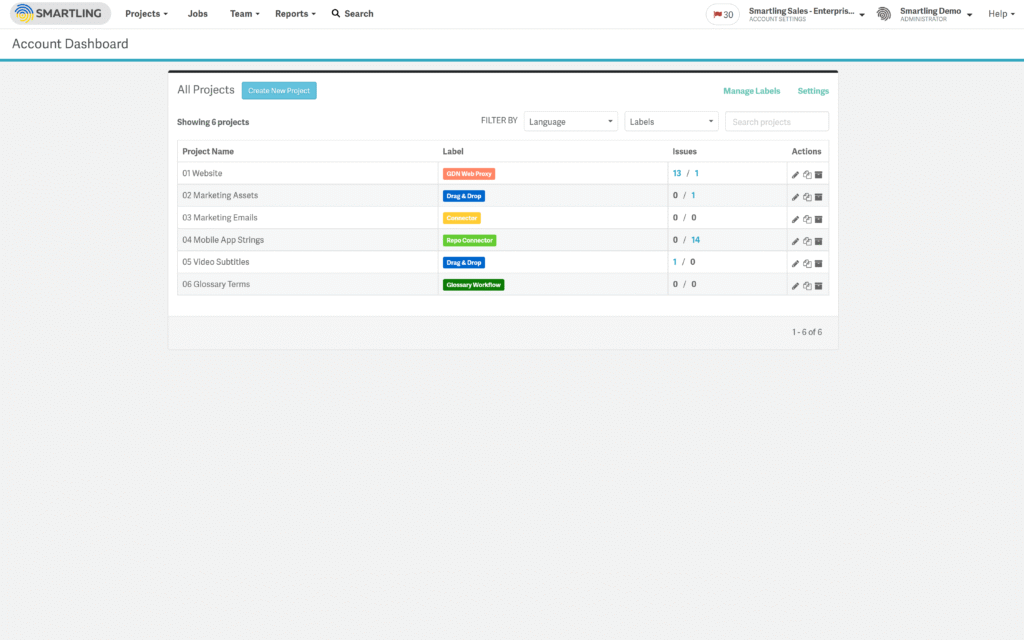Screen dimensions: 1024x640
Task: Open the Reports menu
Action: click(295, 13)
